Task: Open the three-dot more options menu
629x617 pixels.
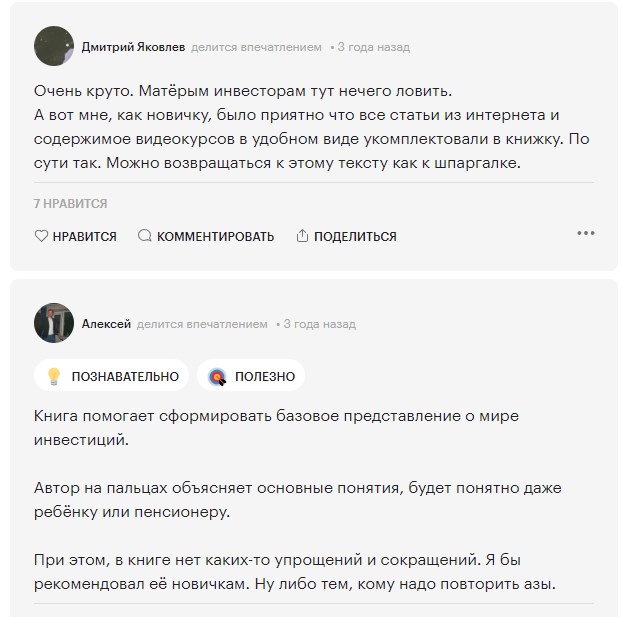Action: pos(586,234)
